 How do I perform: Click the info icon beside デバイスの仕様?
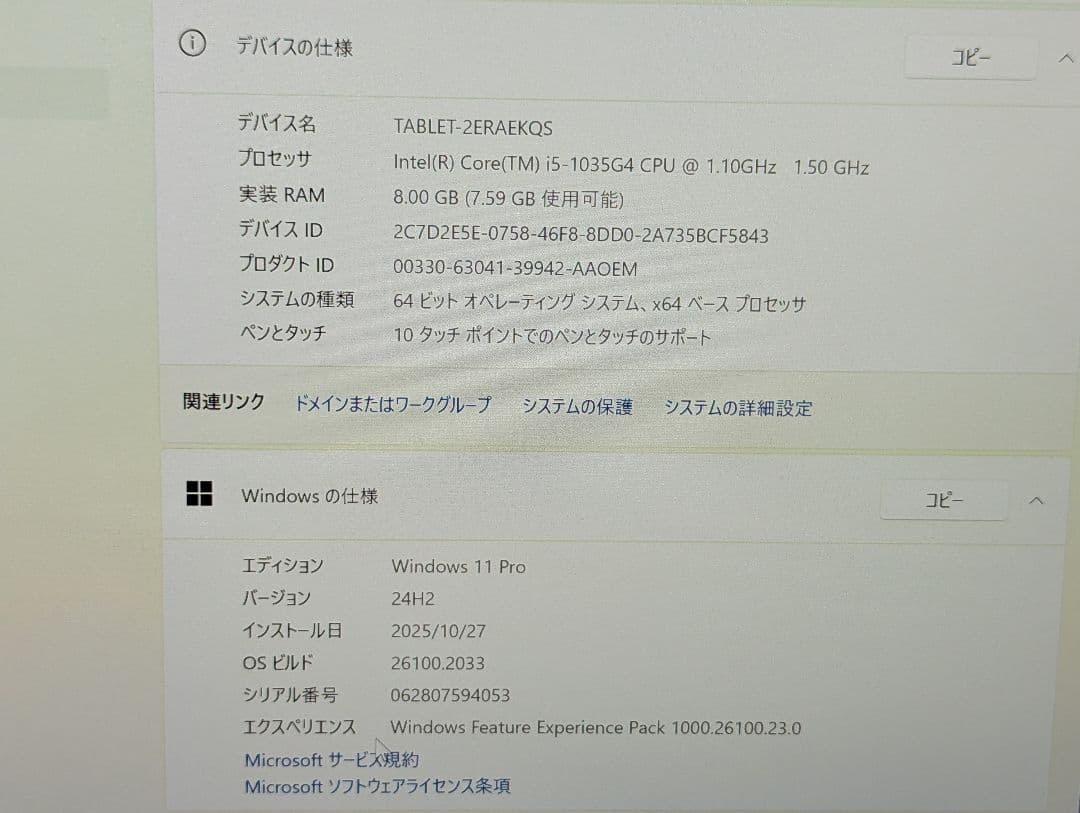coord(192,43)
